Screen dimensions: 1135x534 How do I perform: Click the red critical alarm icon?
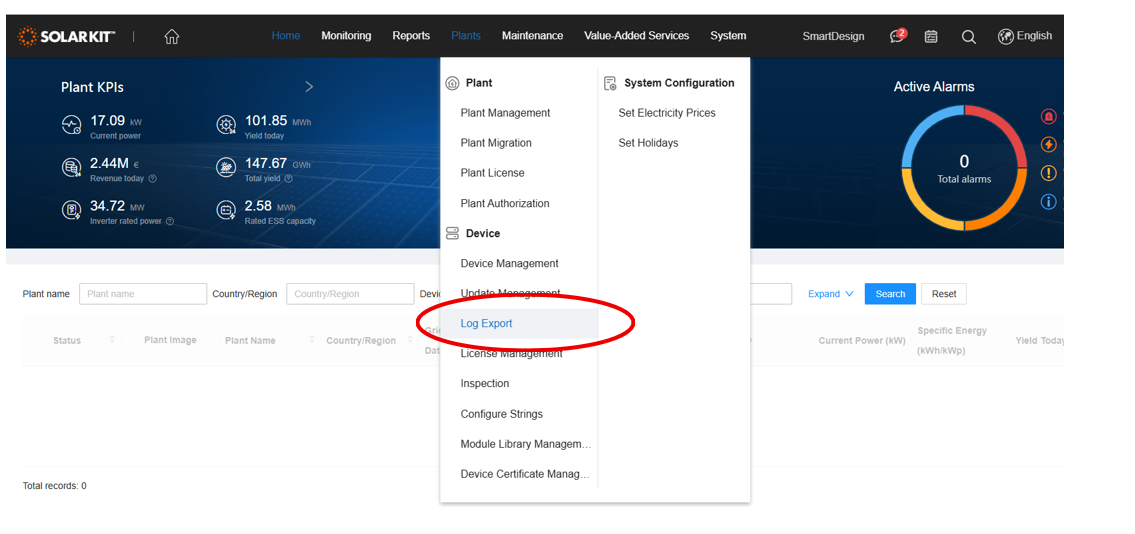pyautogui.click(x=1048, y=116)
